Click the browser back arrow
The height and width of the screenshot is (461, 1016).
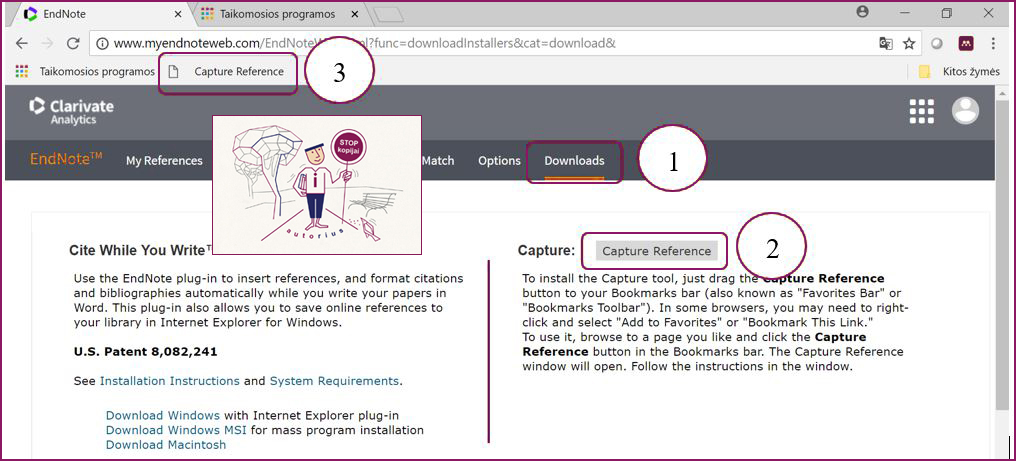click(x=22, y=44)
